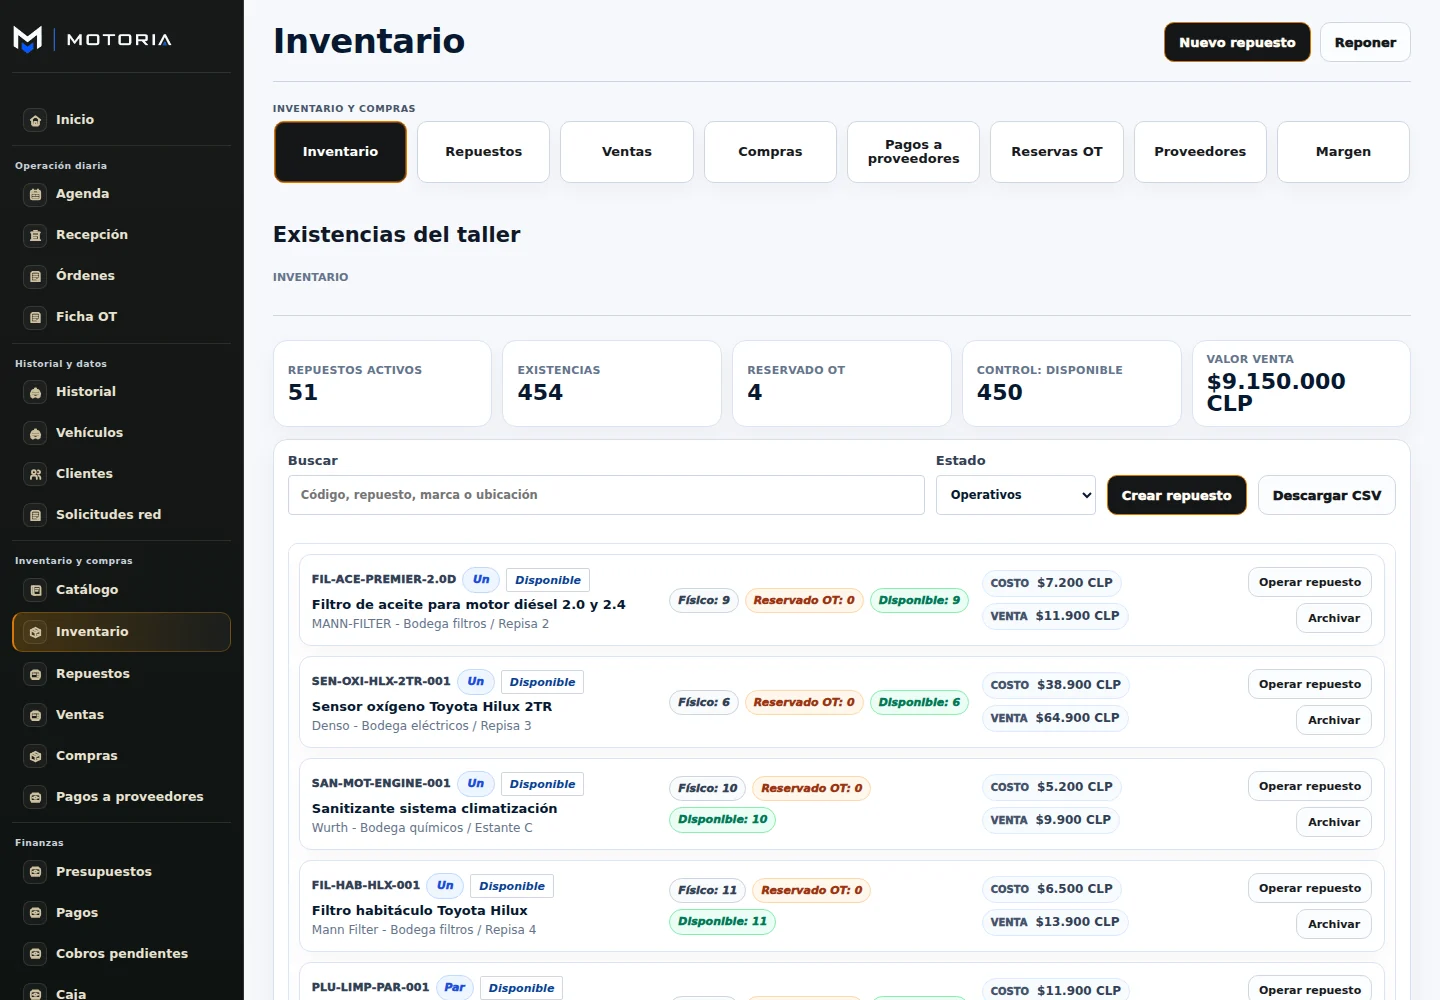This screenshot has height=1000, width=1440.
Task: Click the Repuestos activos 51 card
Action: [x=382, y=384]
